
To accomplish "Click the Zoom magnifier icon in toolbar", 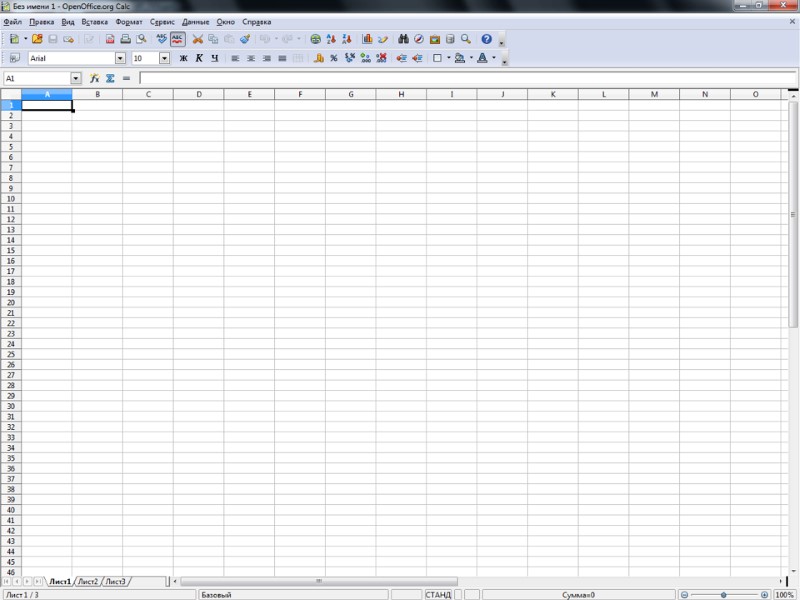I will pyautogui.click(x=466, y=39).
